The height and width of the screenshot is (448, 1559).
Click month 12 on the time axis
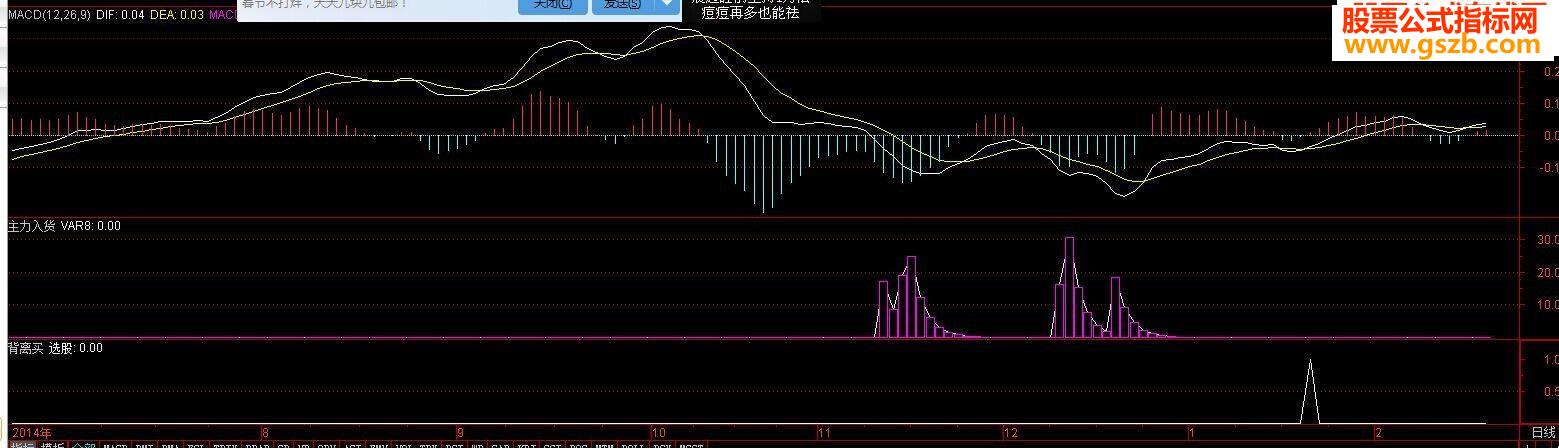(x=1010, y=433)
